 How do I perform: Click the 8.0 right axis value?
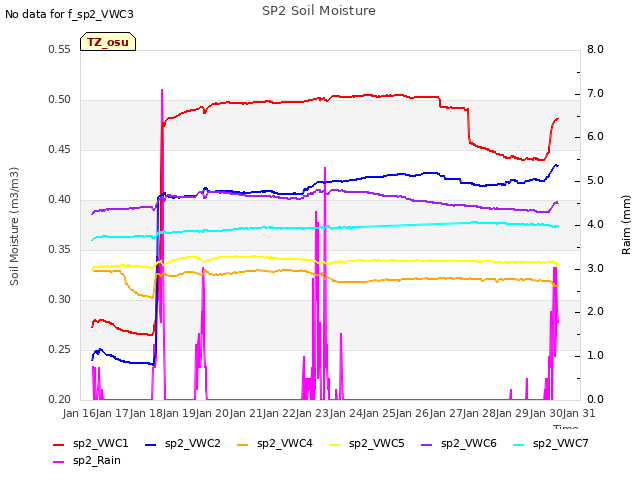pyautogui.click(x=595, y=50)
